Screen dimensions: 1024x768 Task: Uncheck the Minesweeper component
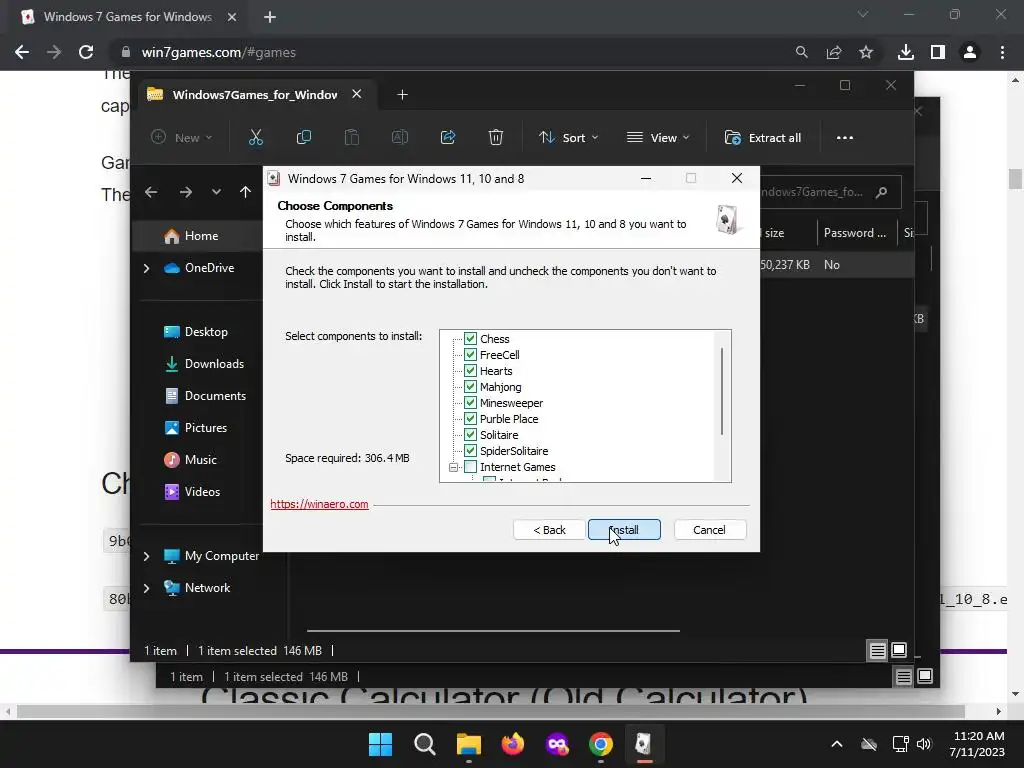coord(470,402)
